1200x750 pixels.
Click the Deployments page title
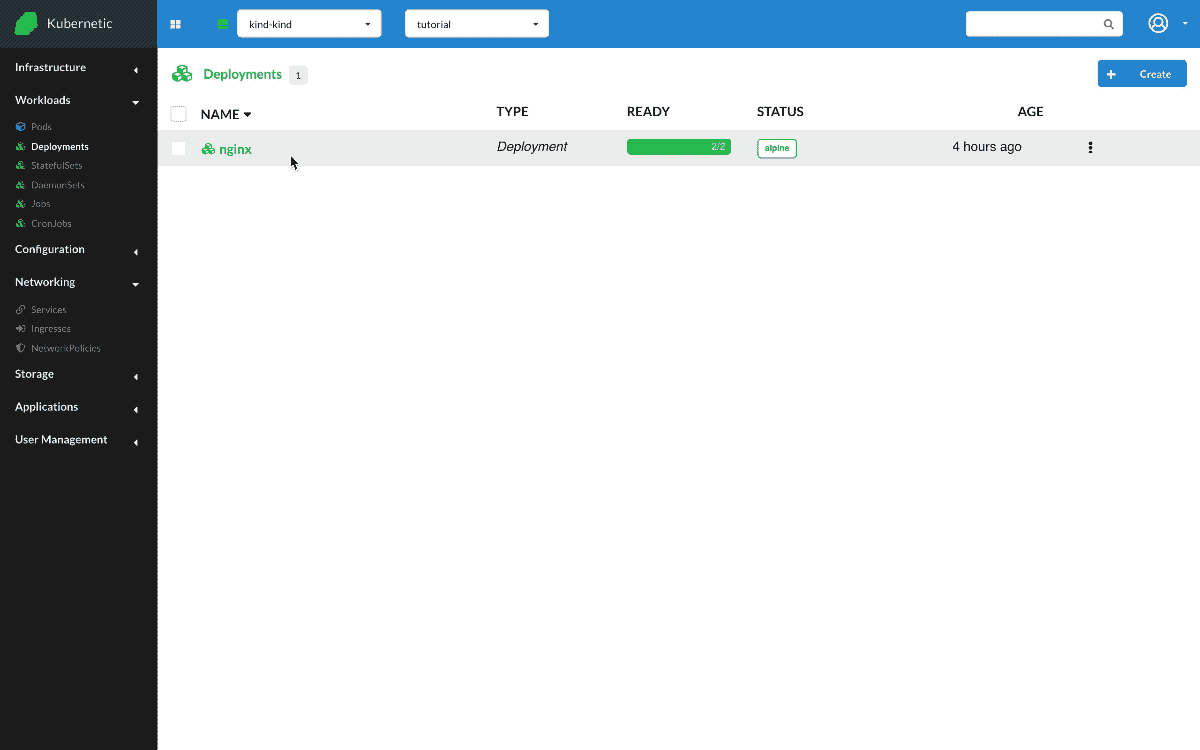click(242, 74)
